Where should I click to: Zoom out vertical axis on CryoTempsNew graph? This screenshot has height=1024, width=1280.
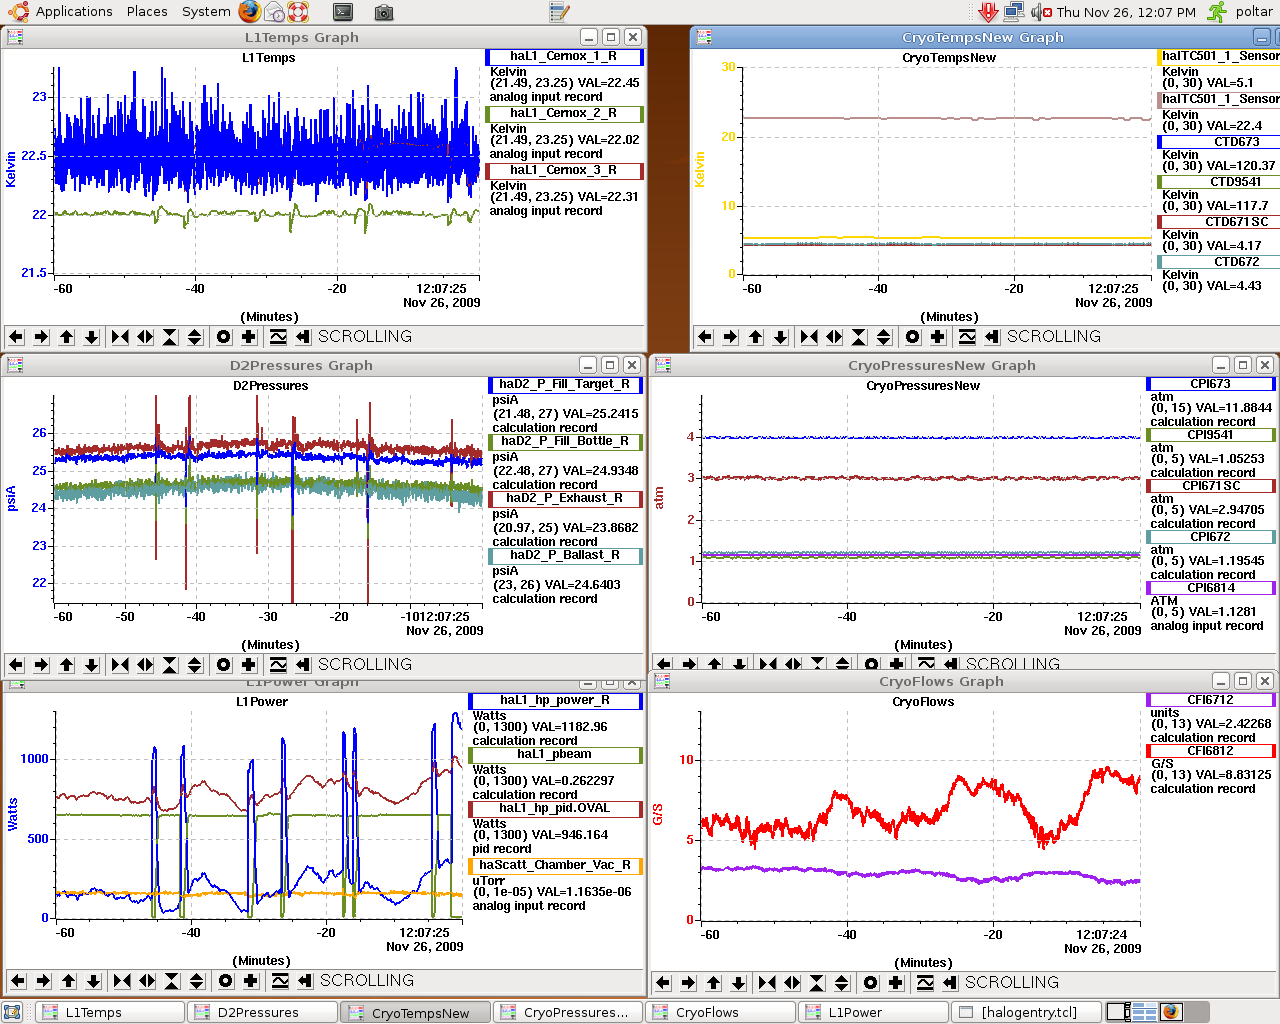tap(884, 337)
